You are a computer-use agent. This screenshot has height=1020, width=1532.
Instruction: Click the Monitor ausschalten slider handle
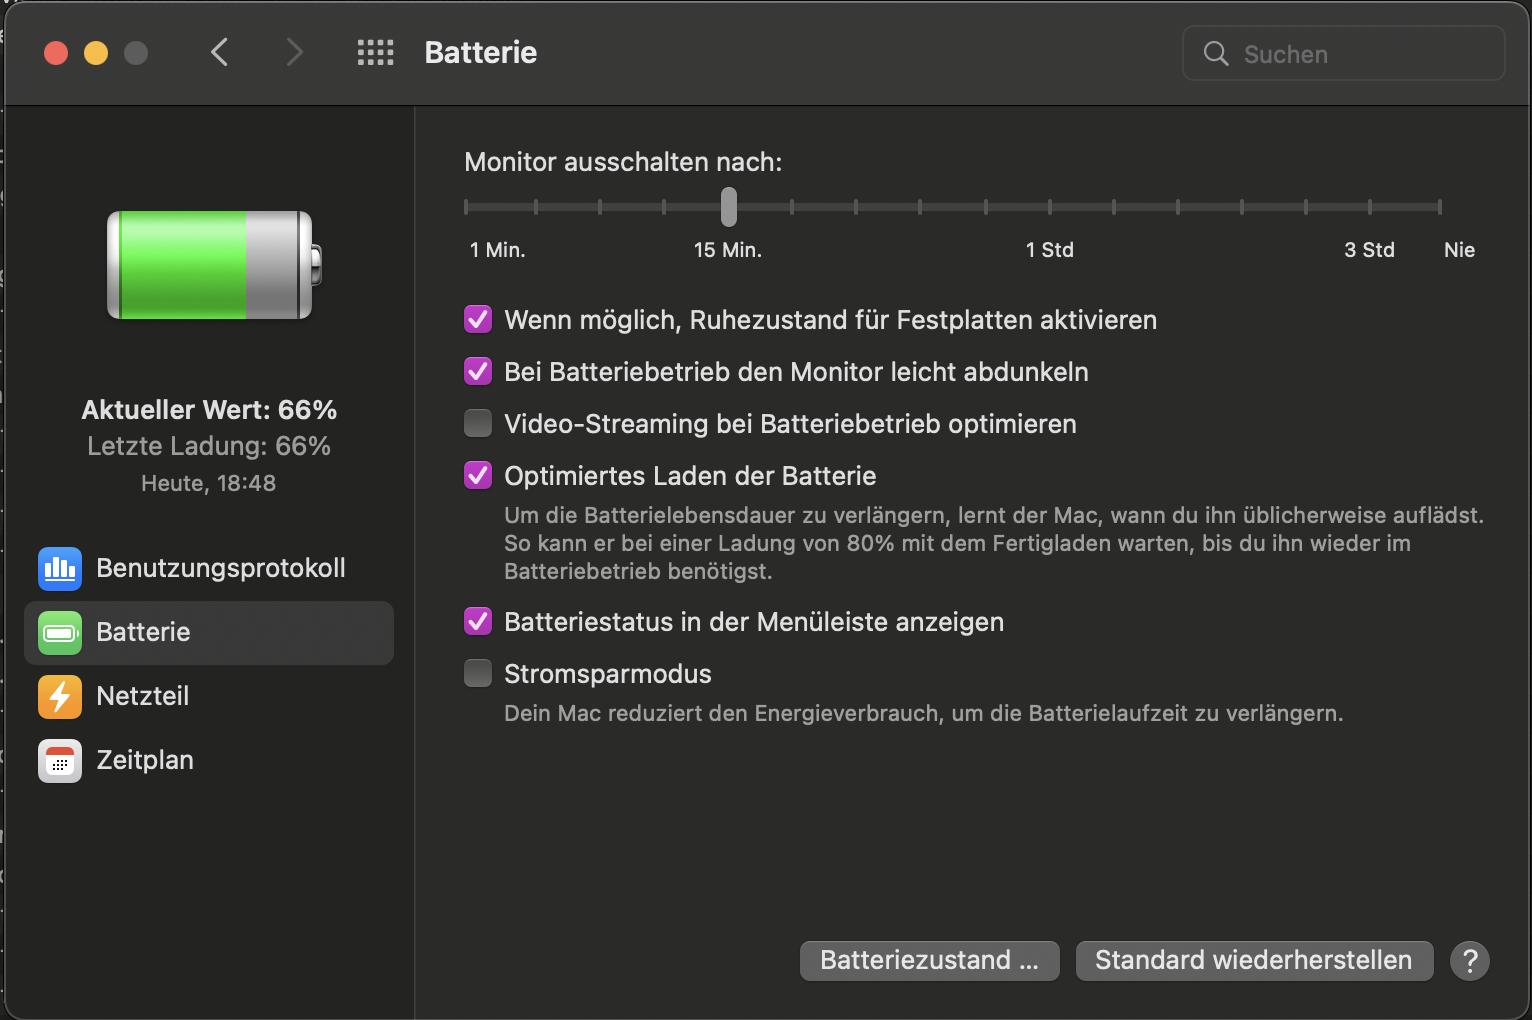click(729, 207)
